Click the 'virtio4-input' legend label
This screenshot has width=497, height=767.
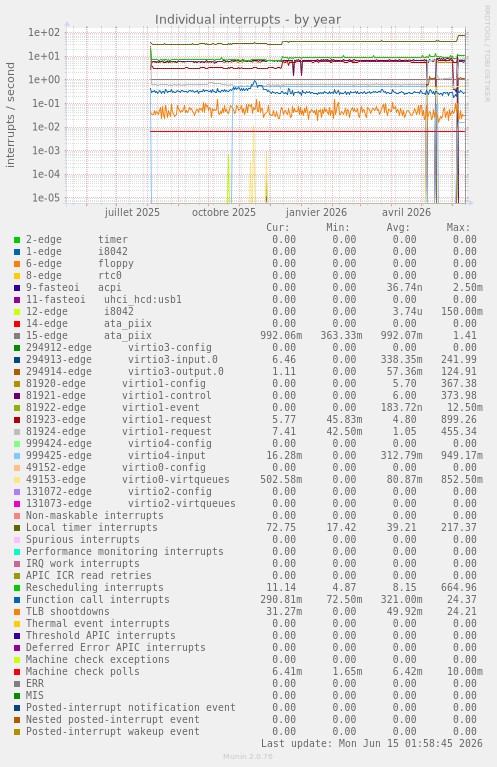[x=167, y=455]
